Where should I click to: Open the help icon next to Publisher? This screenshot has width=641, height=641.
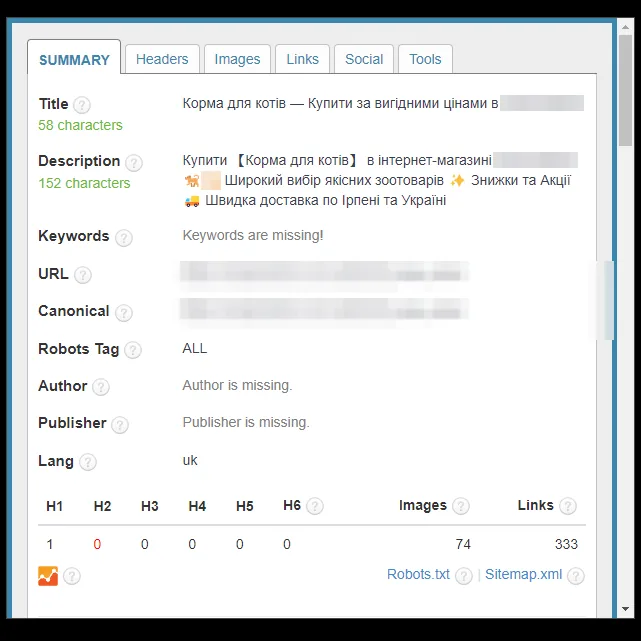tap(120, 425)
